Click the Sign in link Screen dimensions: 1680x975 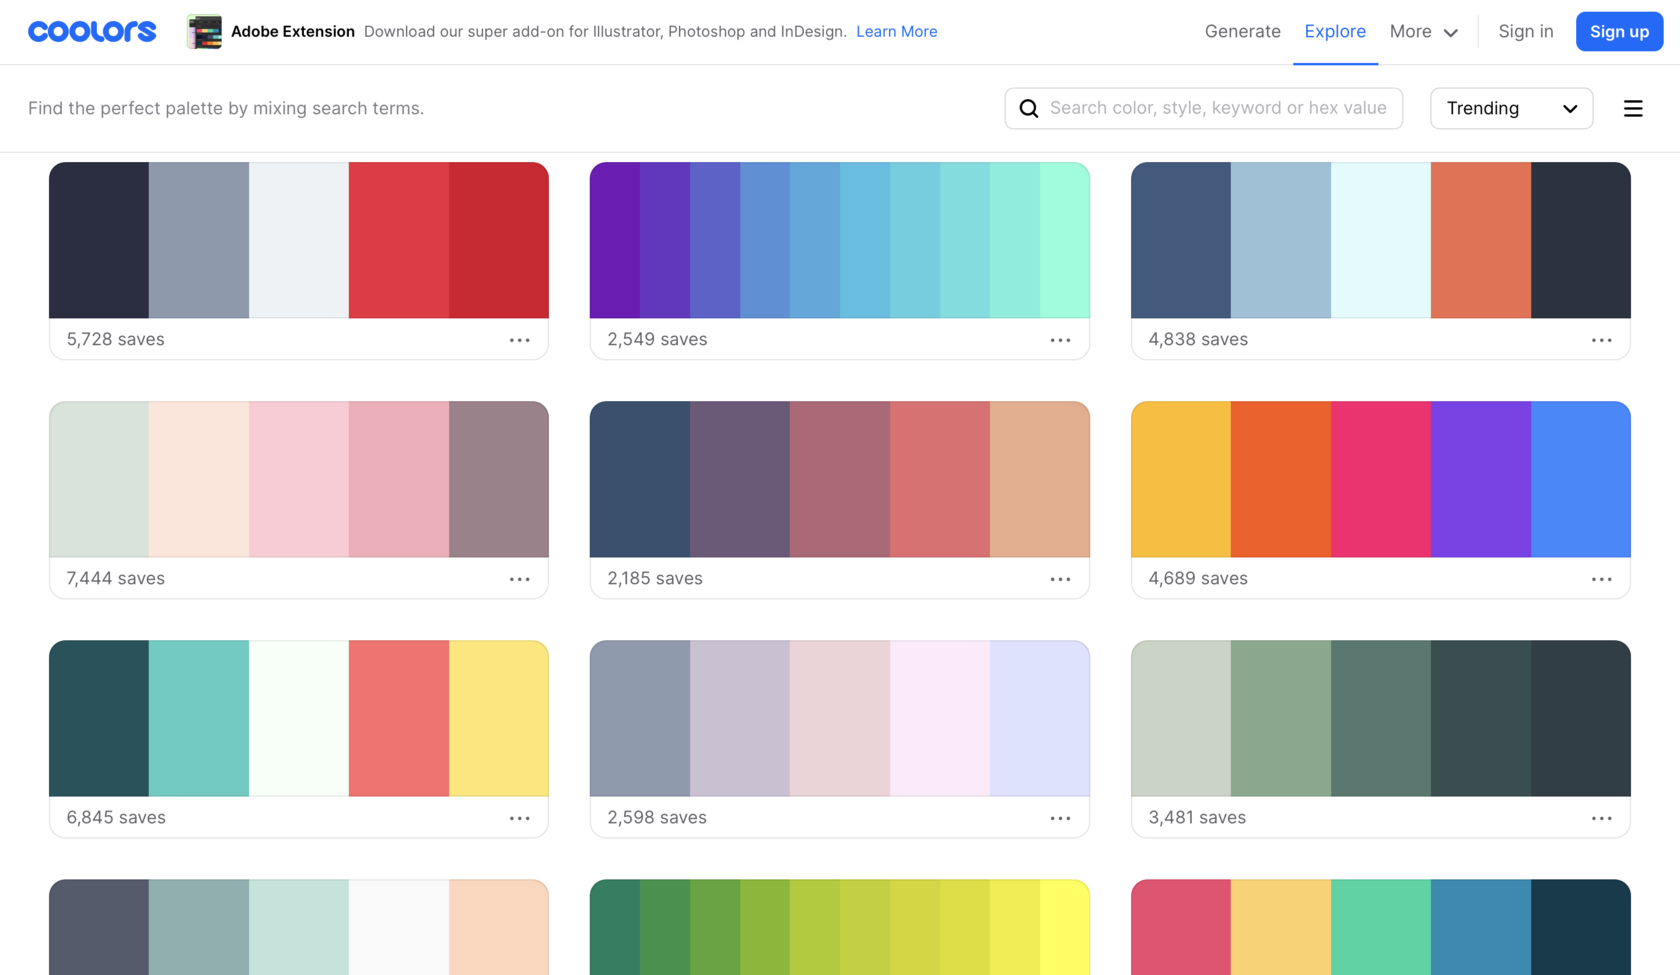click(x=1525, y=32)
